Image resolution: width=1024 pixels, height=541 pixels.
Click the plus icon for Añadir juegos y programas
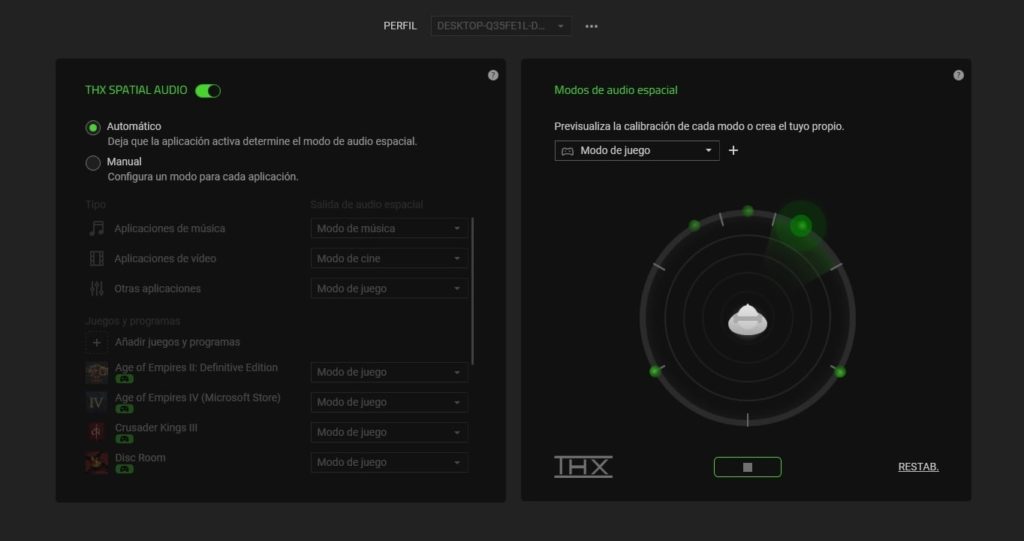tap(97, 342)
